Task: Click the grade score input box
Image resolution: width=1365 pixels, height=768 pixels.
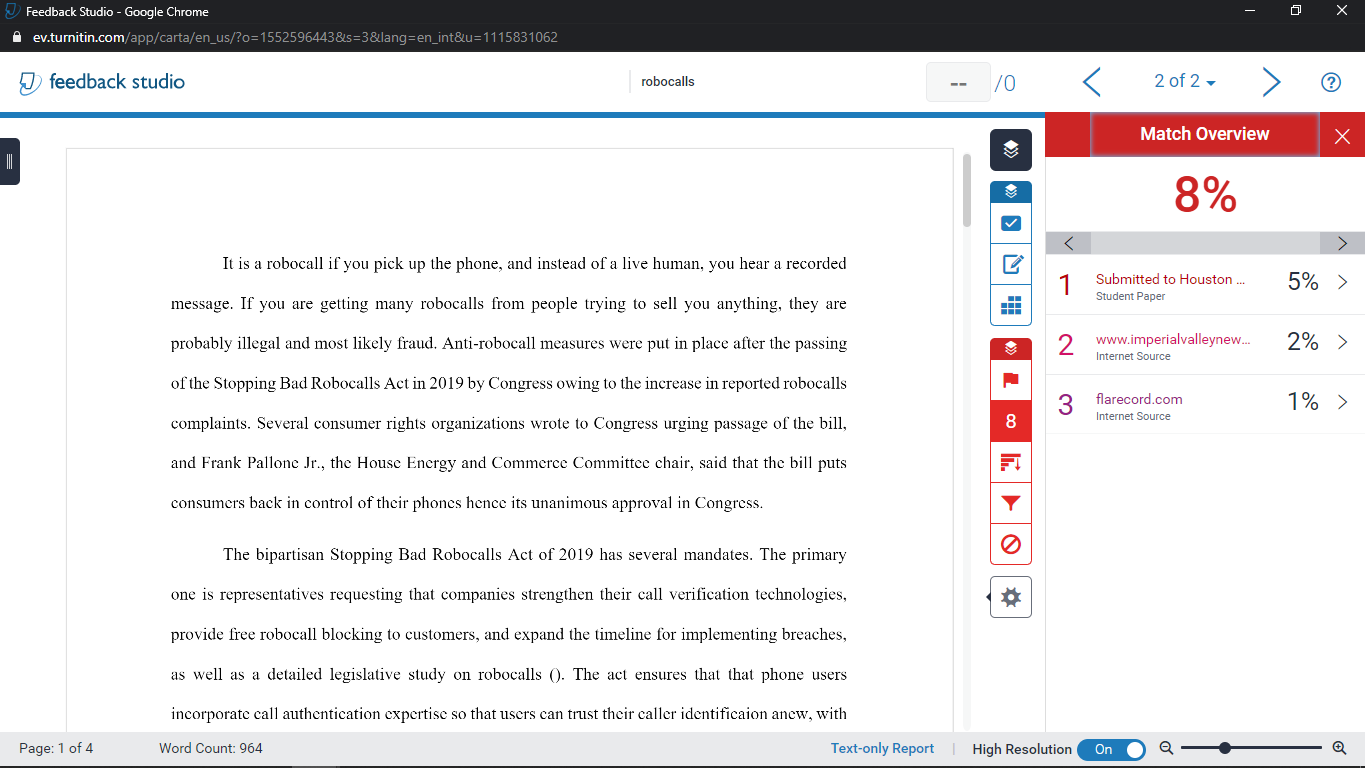Action: coord(957,83)
